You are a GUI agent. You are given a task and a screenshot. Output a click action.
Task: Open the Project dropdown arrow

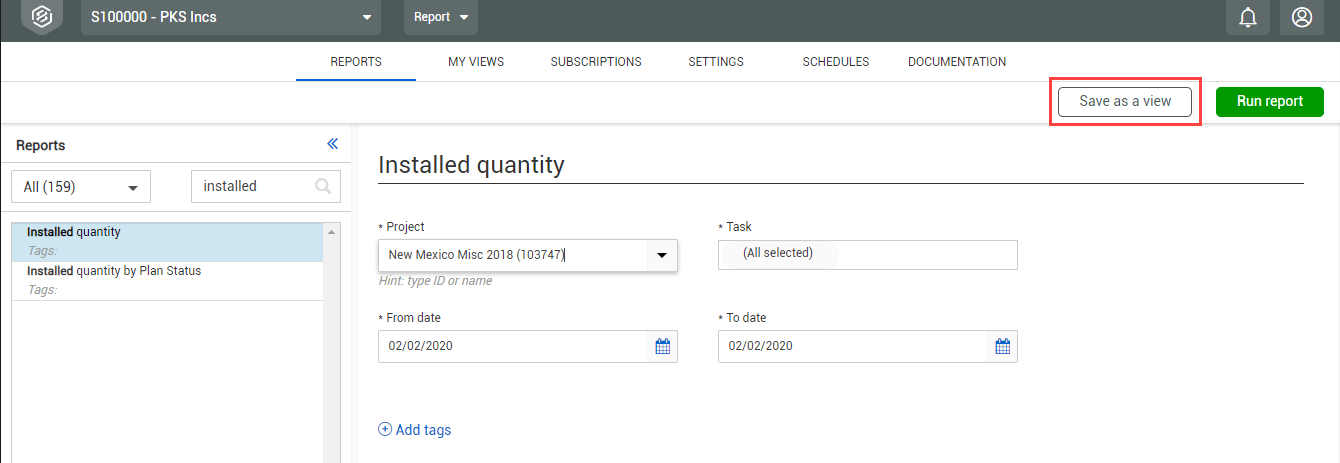tap(662, 255)
